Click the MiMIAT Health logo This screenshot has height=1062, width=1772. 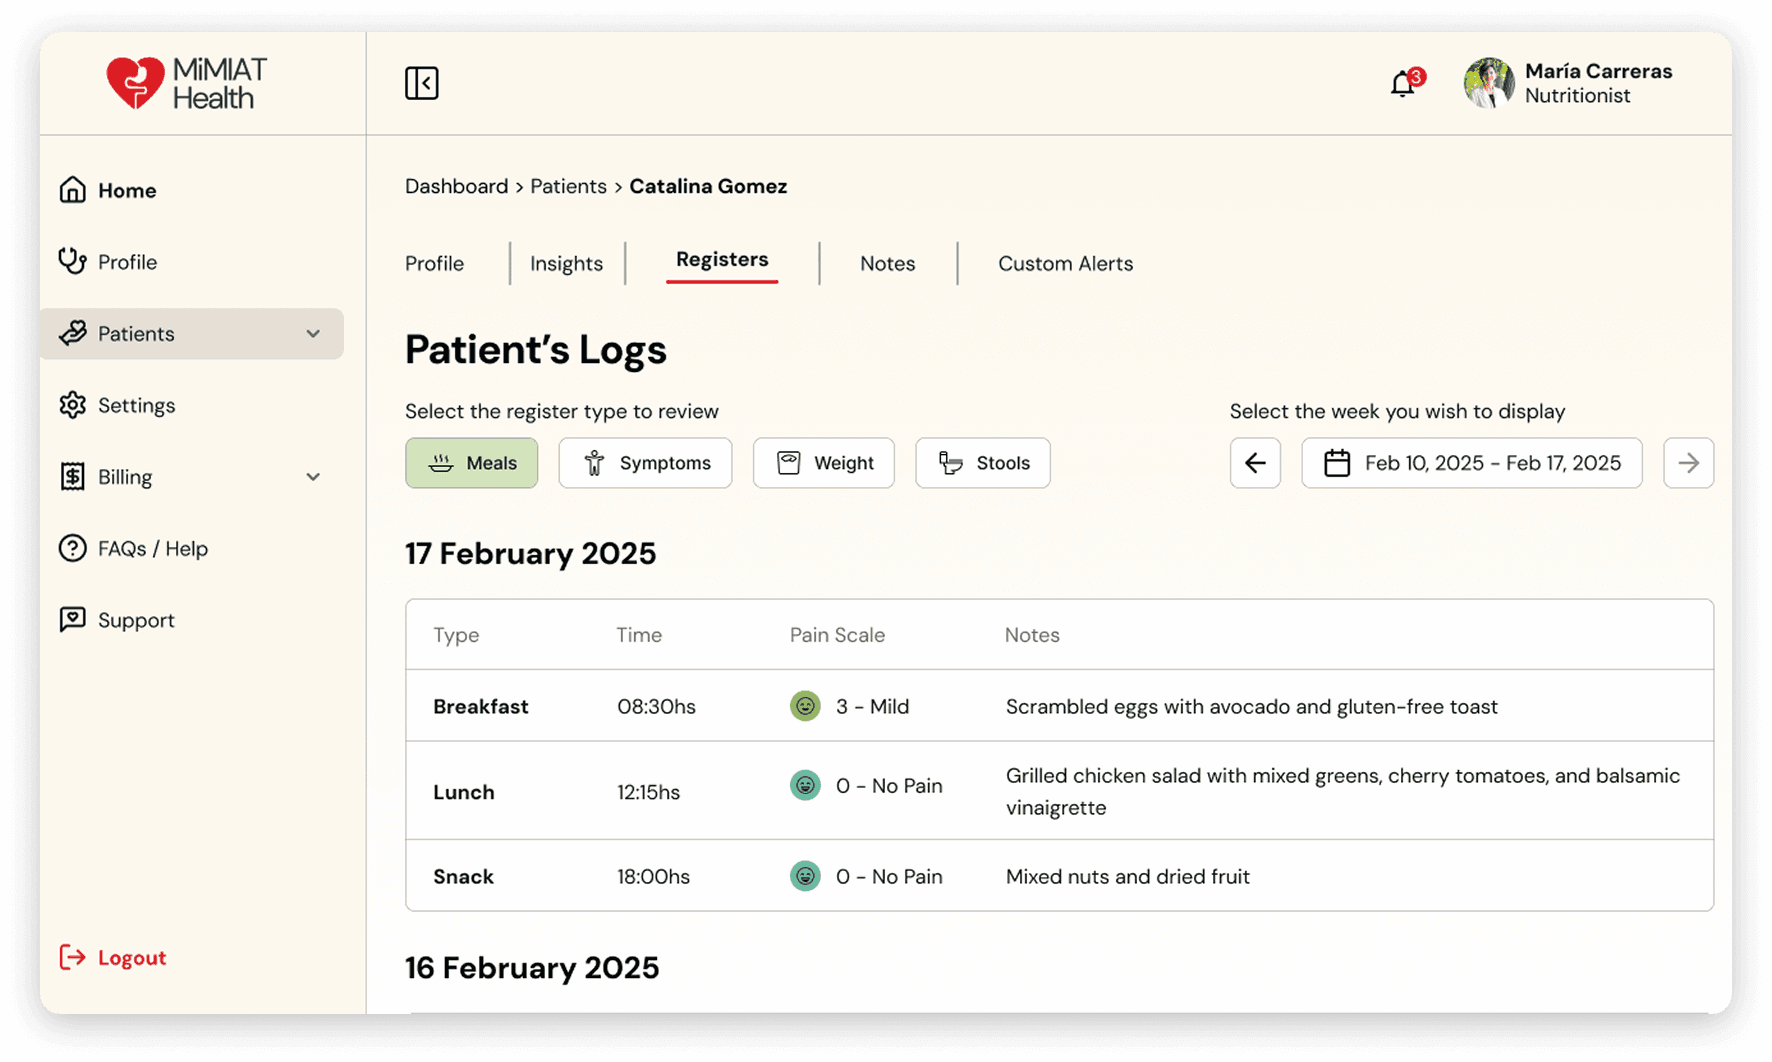[x=187, y=83]
